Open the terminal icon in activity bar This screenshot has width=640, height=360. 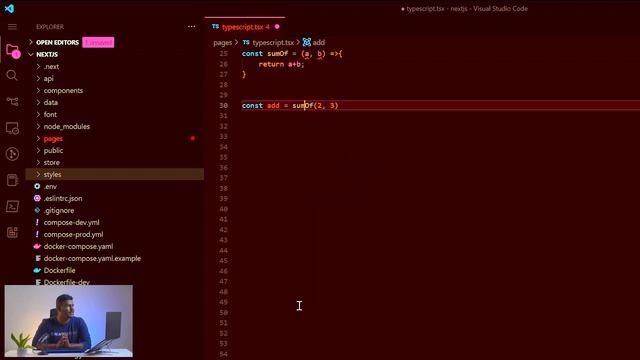(12, 206)
